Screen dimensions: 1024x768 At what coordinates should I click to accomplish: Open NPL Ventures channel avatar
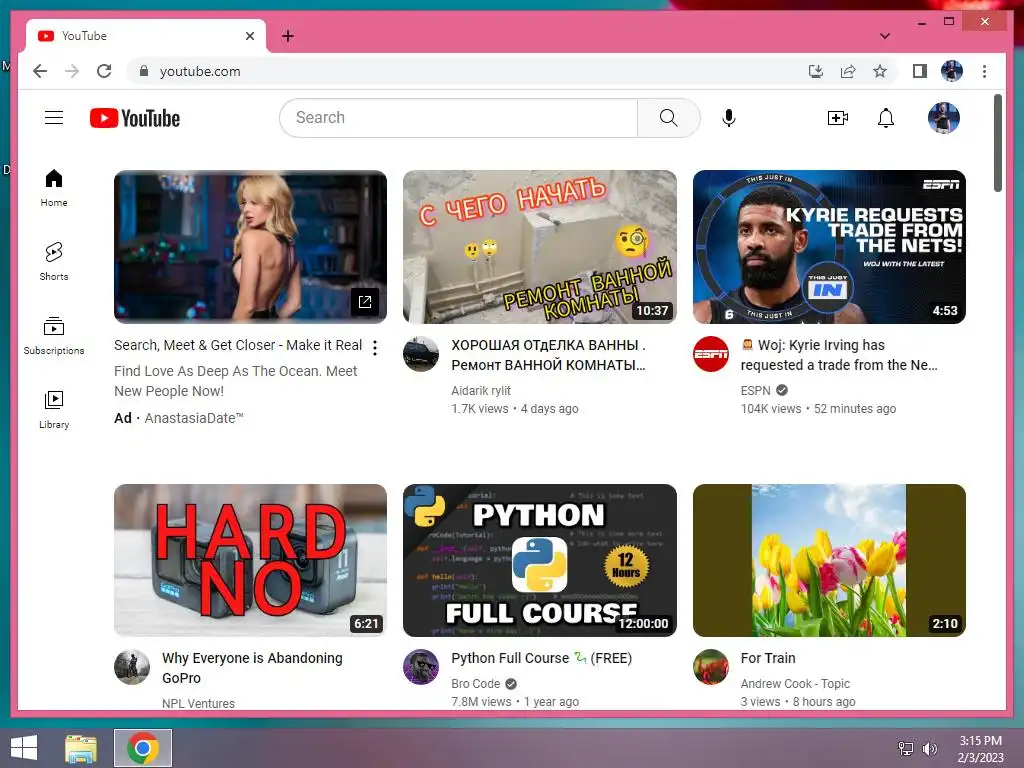coord(132,667)
